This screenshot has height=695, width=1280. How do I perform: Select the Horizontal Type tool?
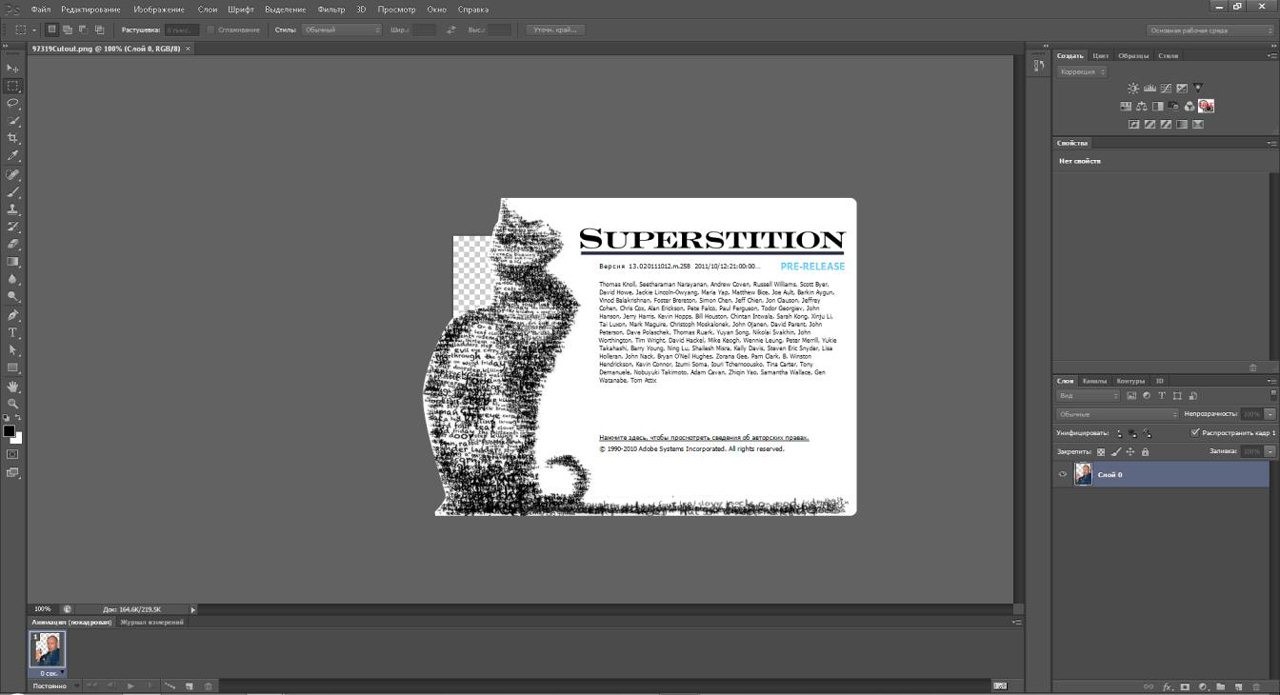(13, 332)
